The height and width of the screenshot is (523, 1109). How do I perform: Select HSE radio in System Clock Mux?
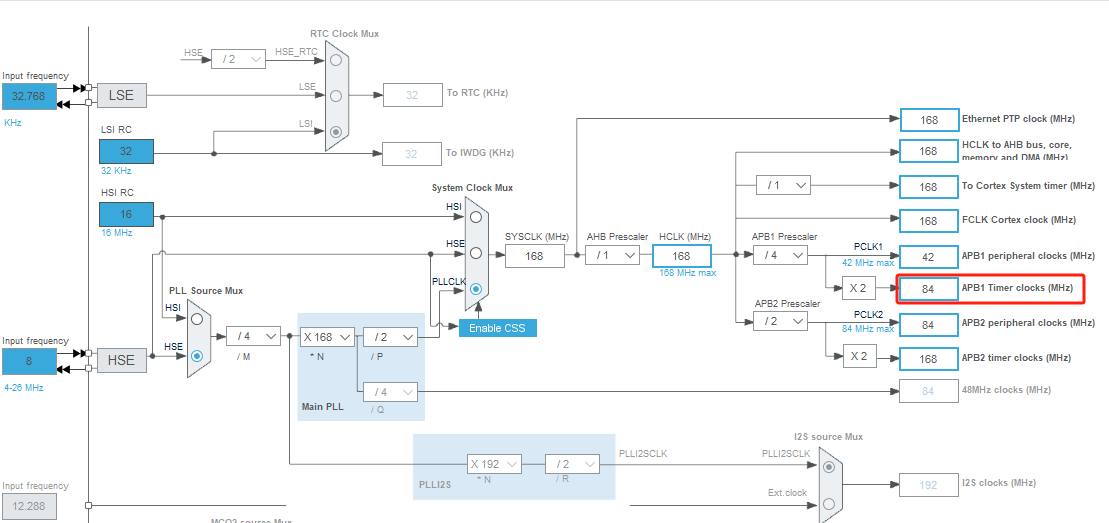pos(476,253)
